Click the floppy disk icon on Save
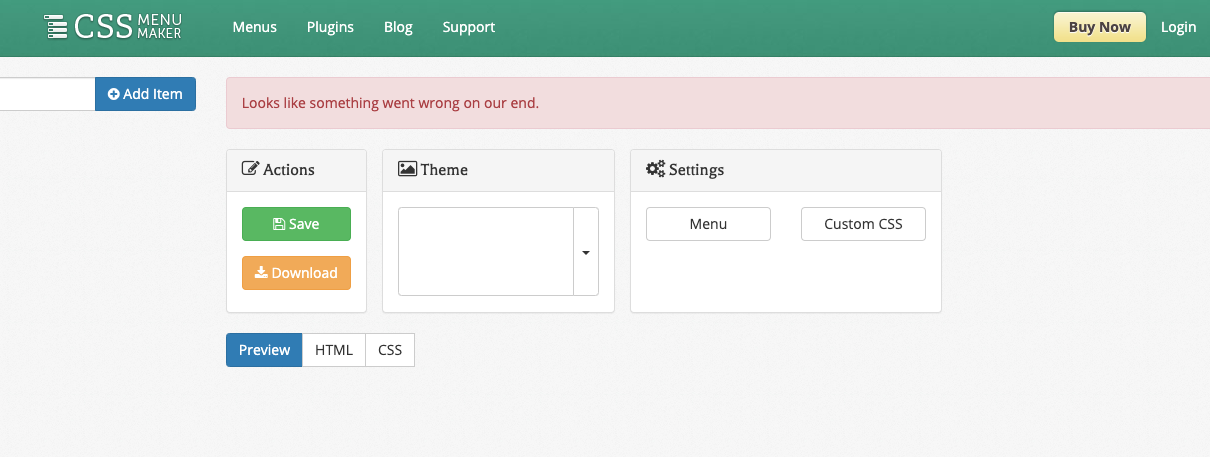This screenshot has width=1210, height=457. [x=279, y=224]
